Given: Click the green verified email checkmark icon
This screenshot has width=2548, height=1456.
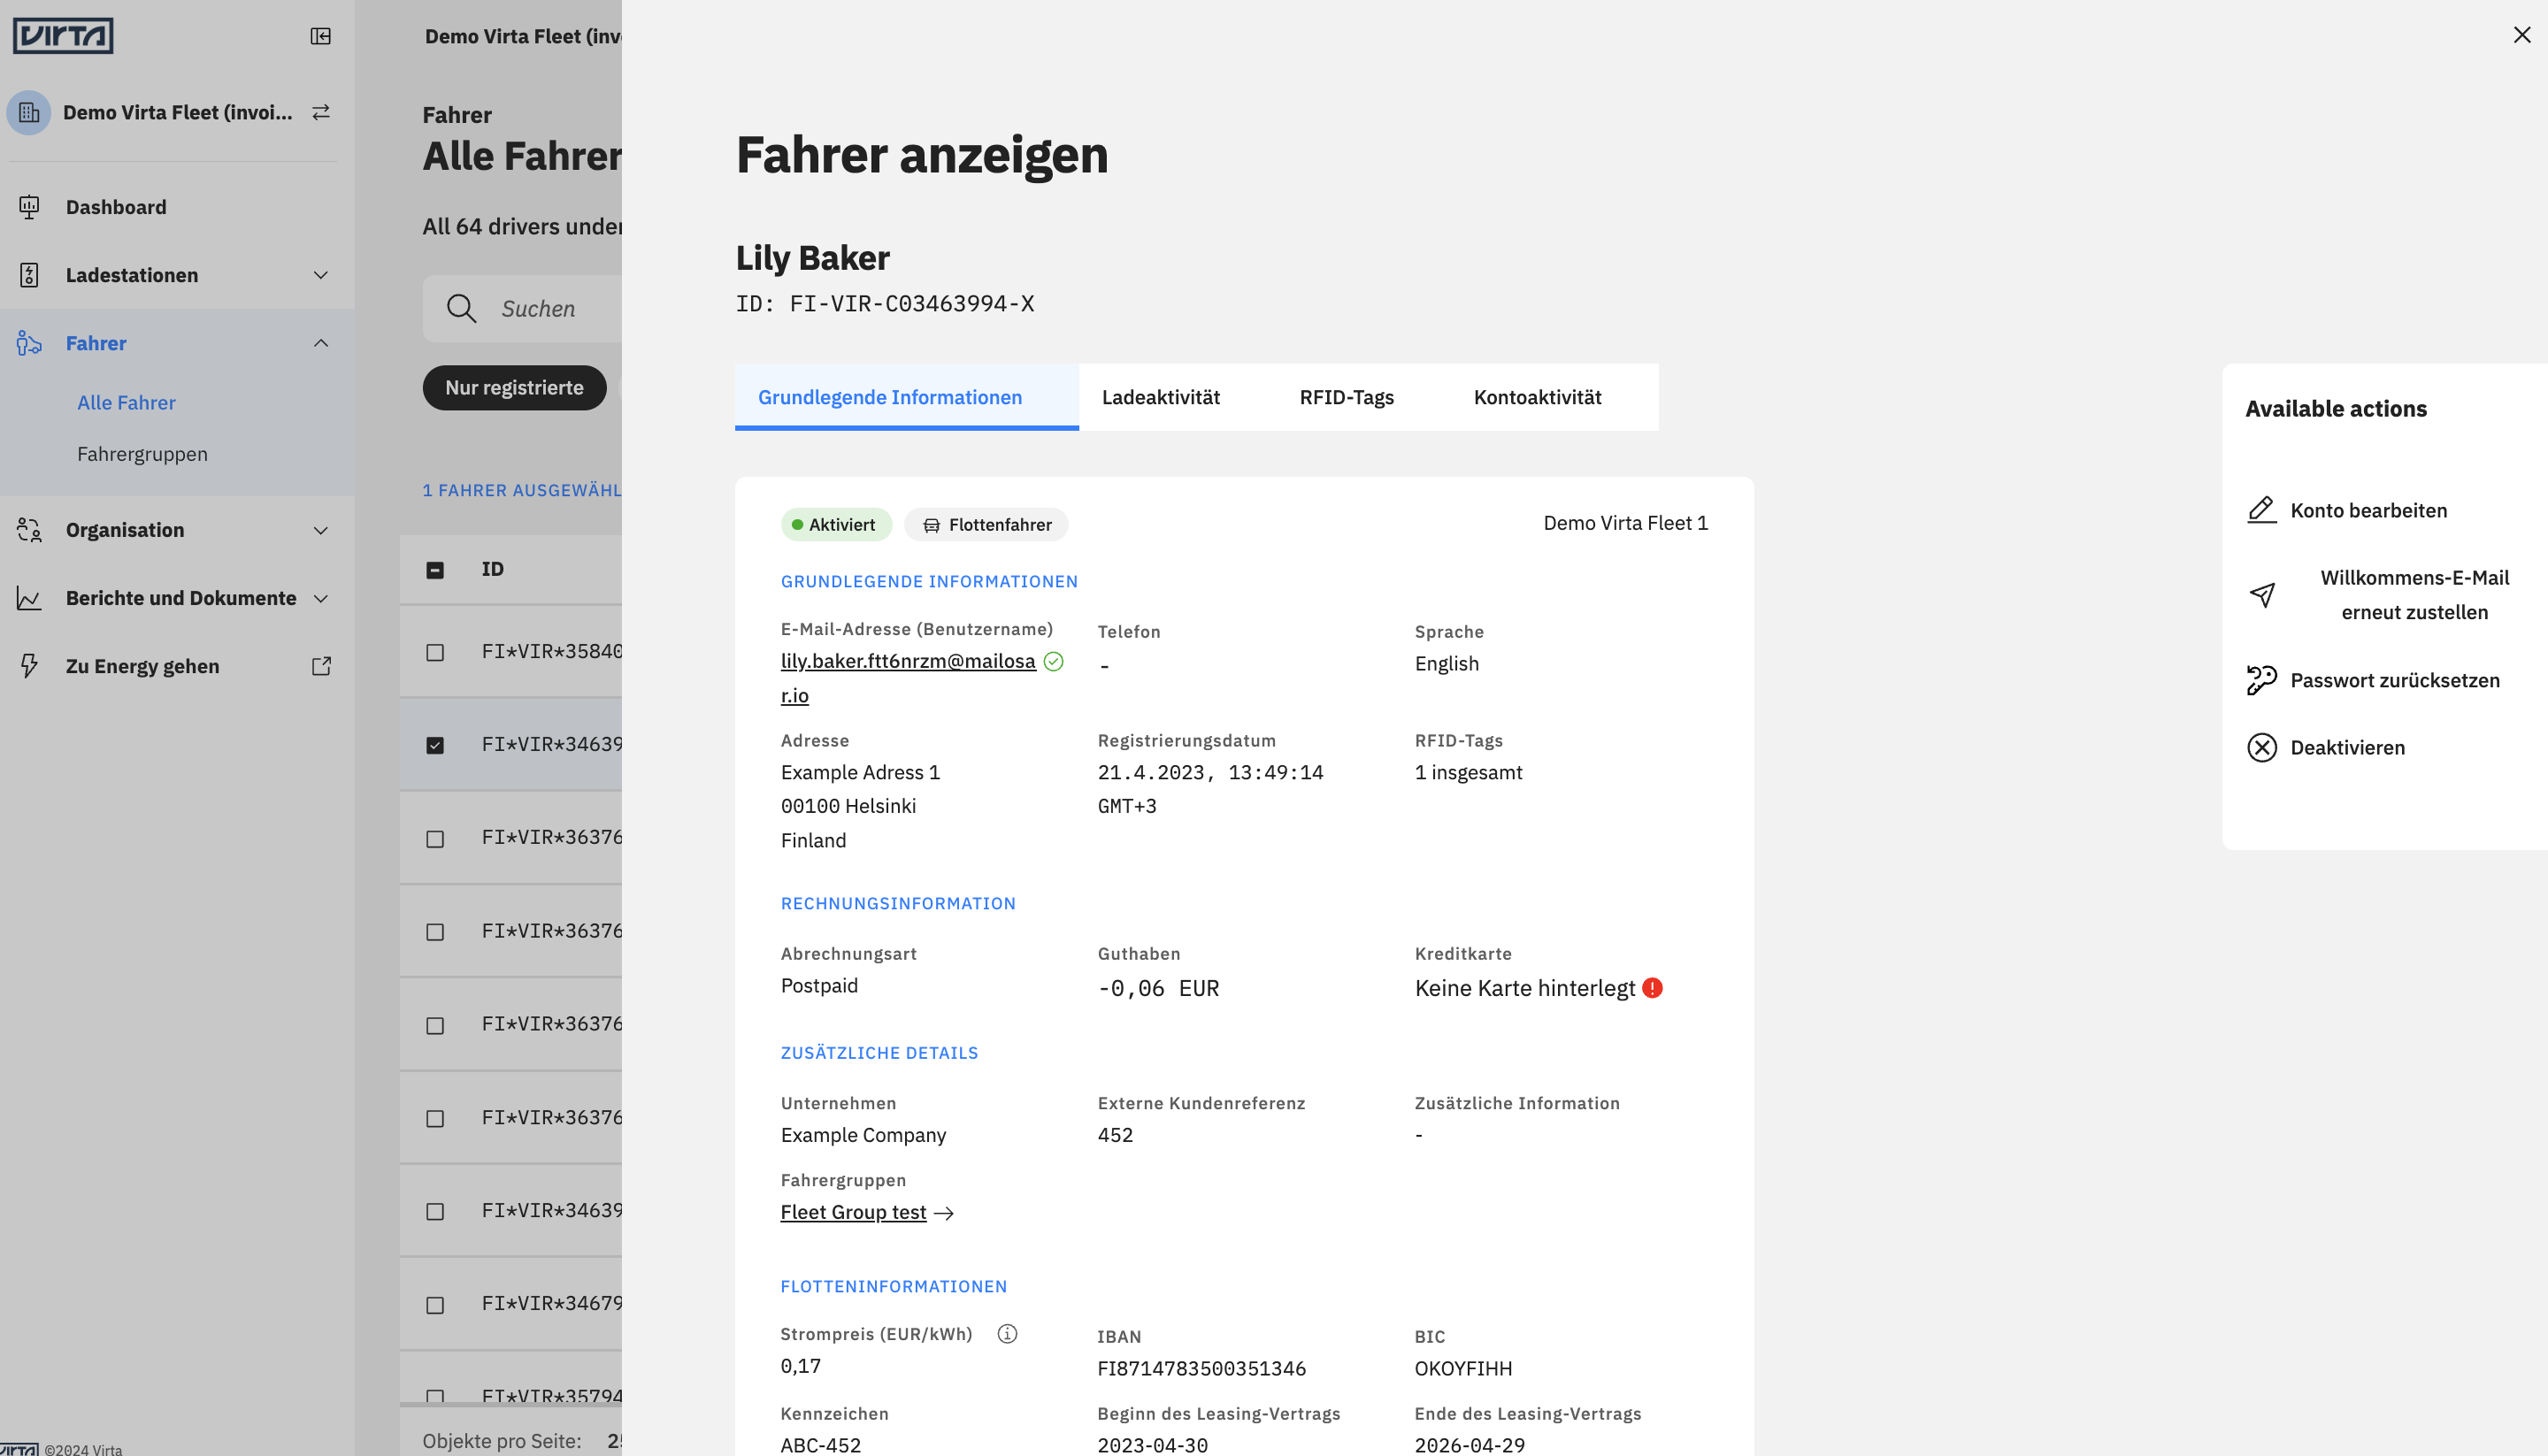Looking at the screenshot, I should coord(1053,661).
